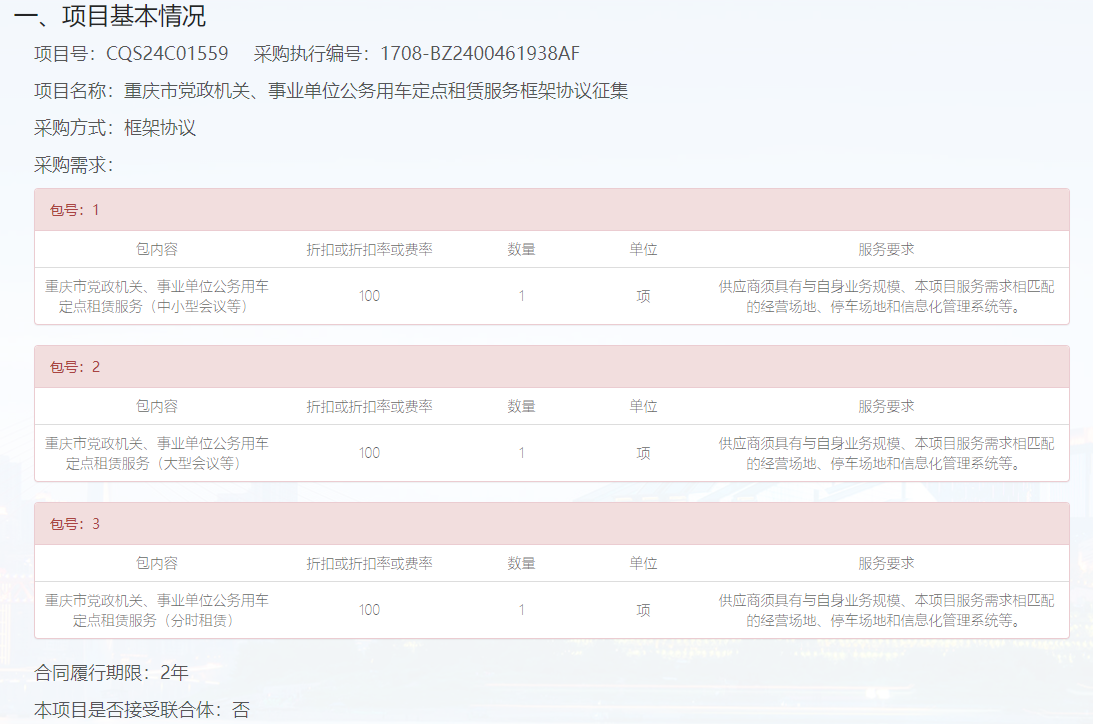This screenshot has height=724, width=1093.
Task: Click the 分时租赁 rental service cell
Action: point(157,610)
